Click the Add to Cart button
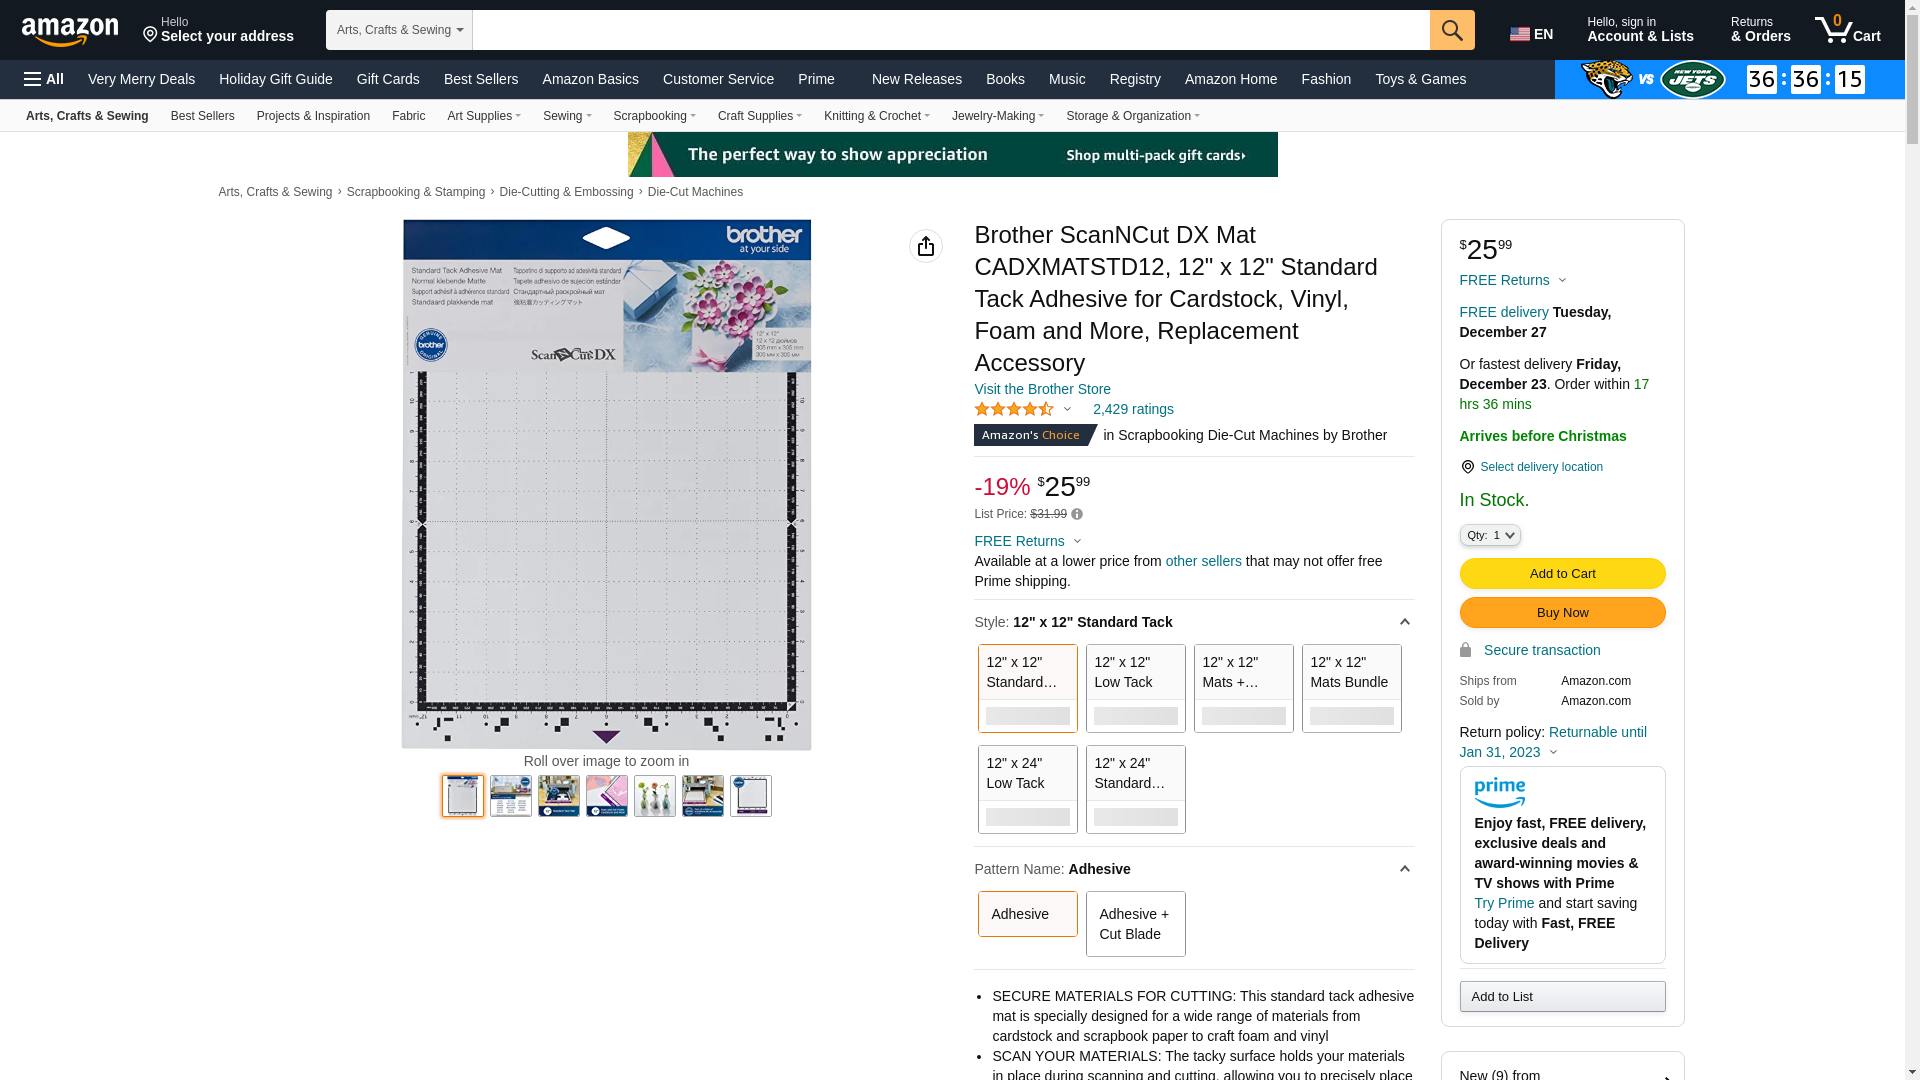This screenshot has width=1920, height=1080. coord(1562,574)
